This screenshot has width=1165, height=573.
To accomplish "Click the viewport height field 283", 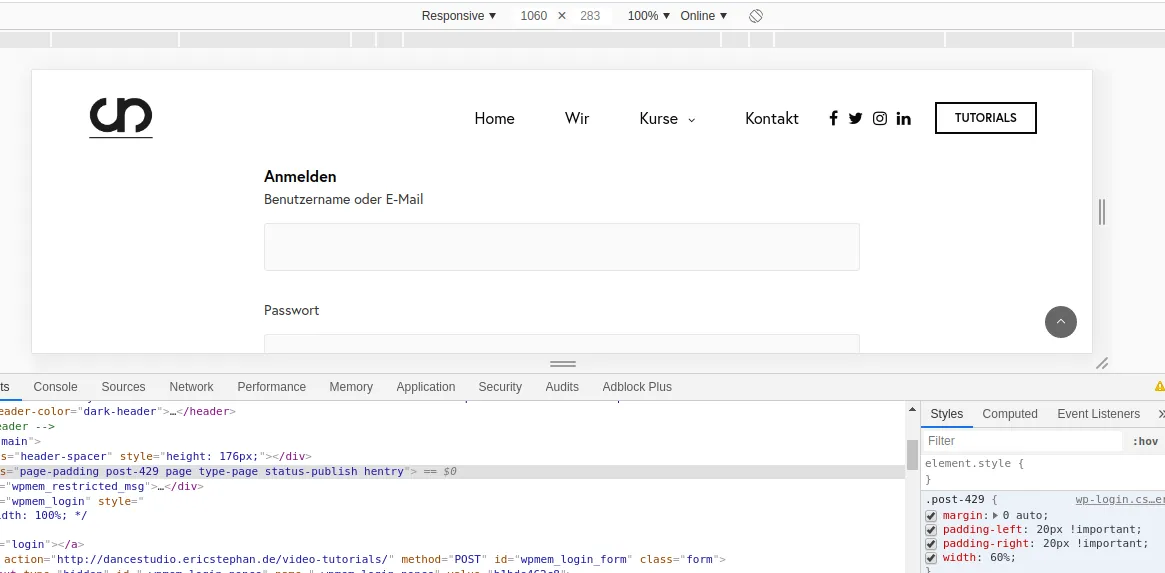I will (590, 16).
